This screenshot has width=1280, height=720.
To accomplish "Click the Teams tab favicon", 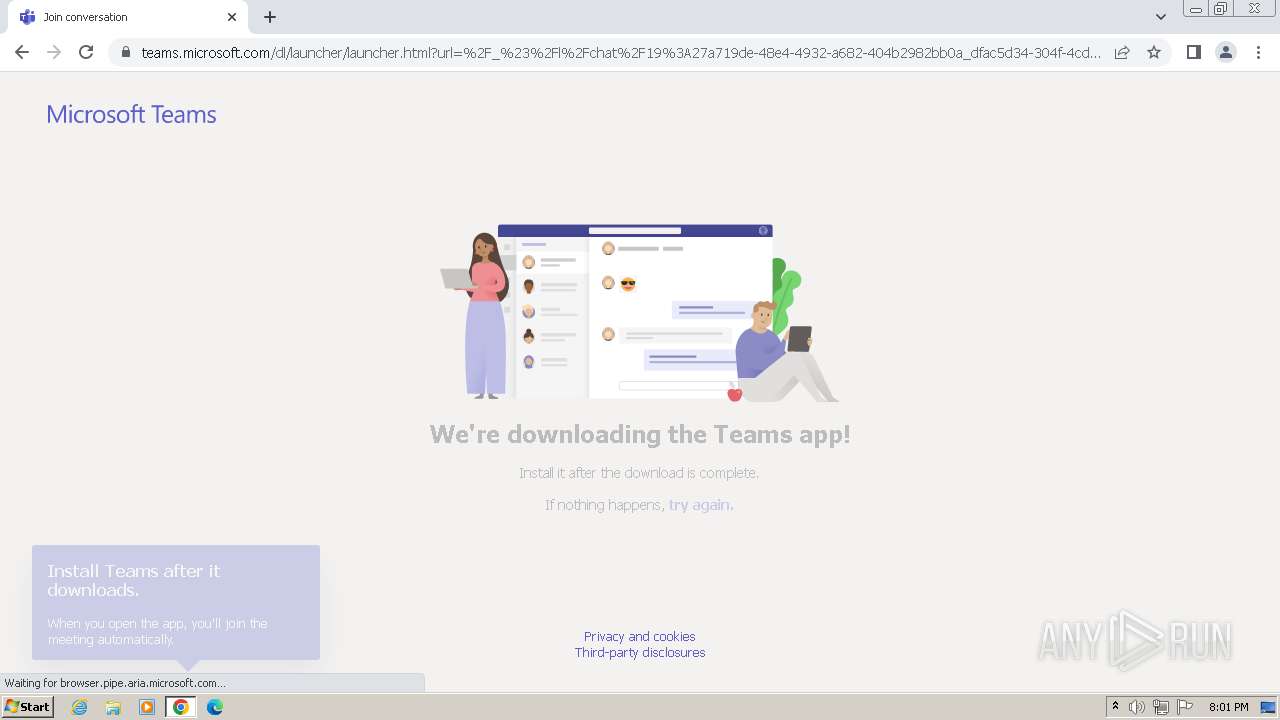I will point(27,17).
